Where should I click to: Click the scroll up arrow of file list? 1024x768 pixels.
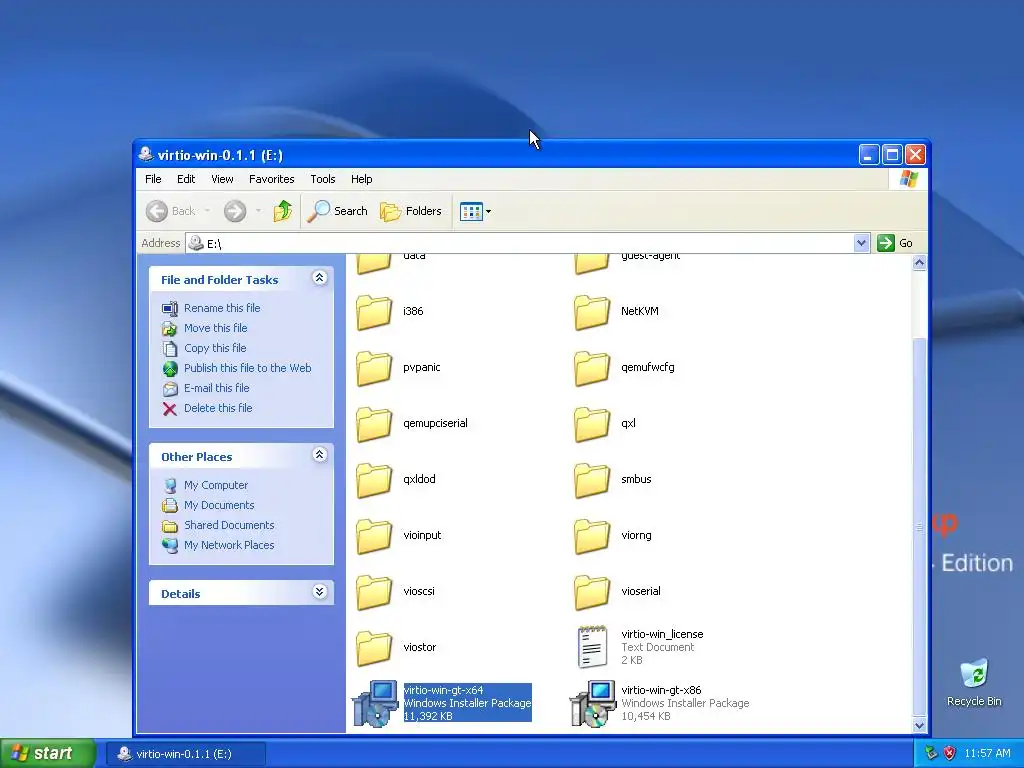(919, 263)
